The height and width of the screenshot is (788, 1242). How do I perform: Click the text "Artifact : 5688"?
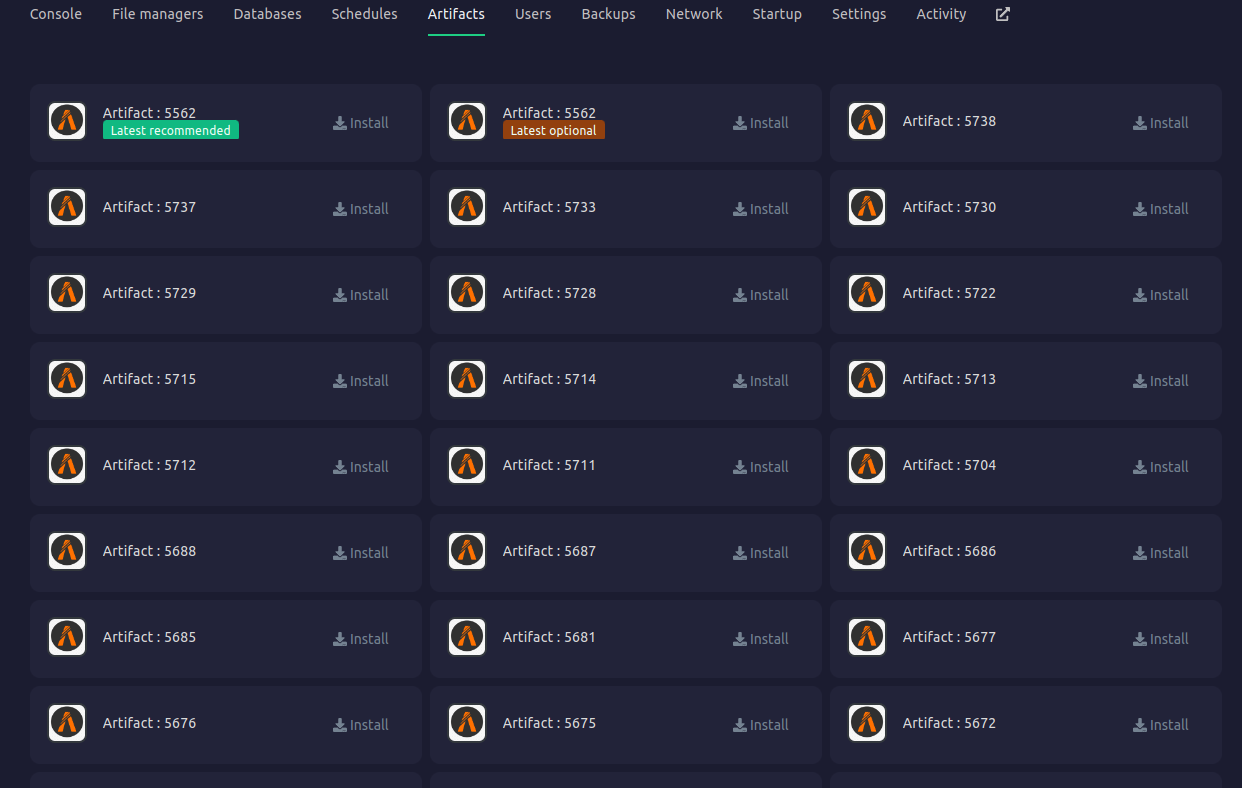click(x=149, y=551)
